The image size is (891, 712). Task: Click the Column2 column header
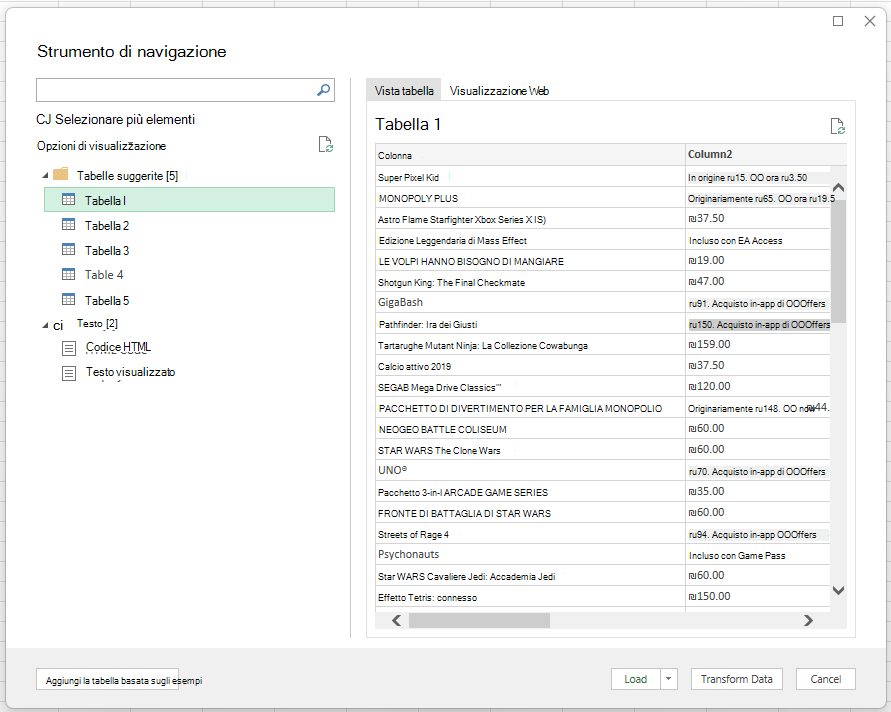click(x=766, y=155)
